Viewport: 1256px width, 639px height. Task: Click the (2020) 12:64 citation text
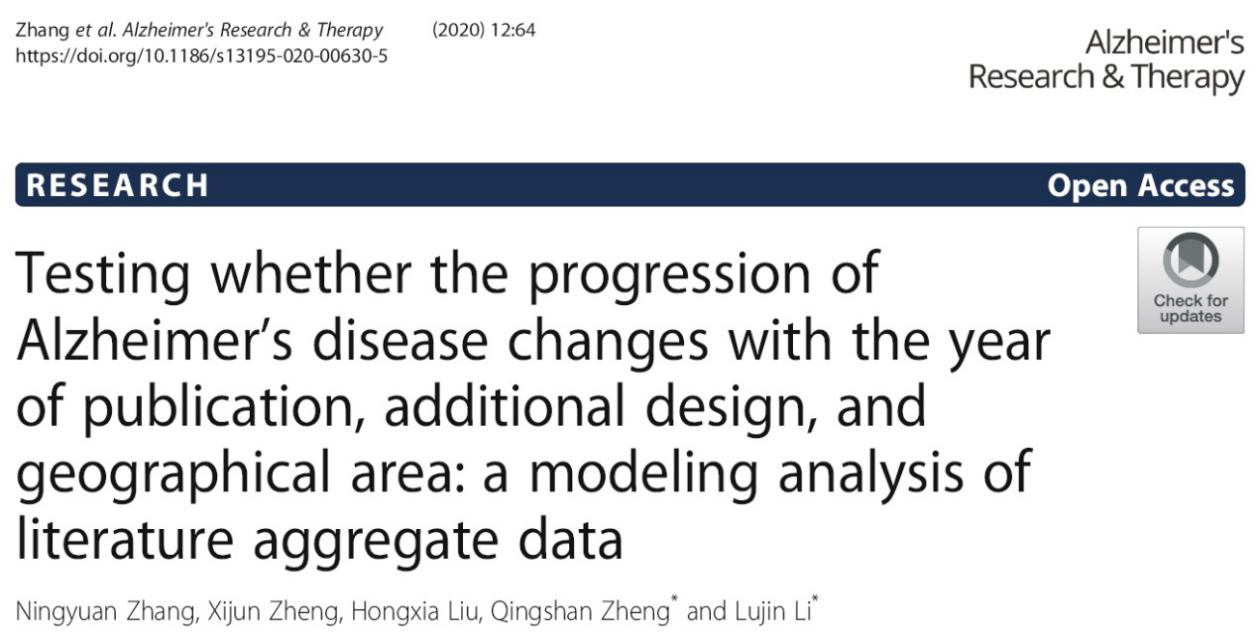484,30
